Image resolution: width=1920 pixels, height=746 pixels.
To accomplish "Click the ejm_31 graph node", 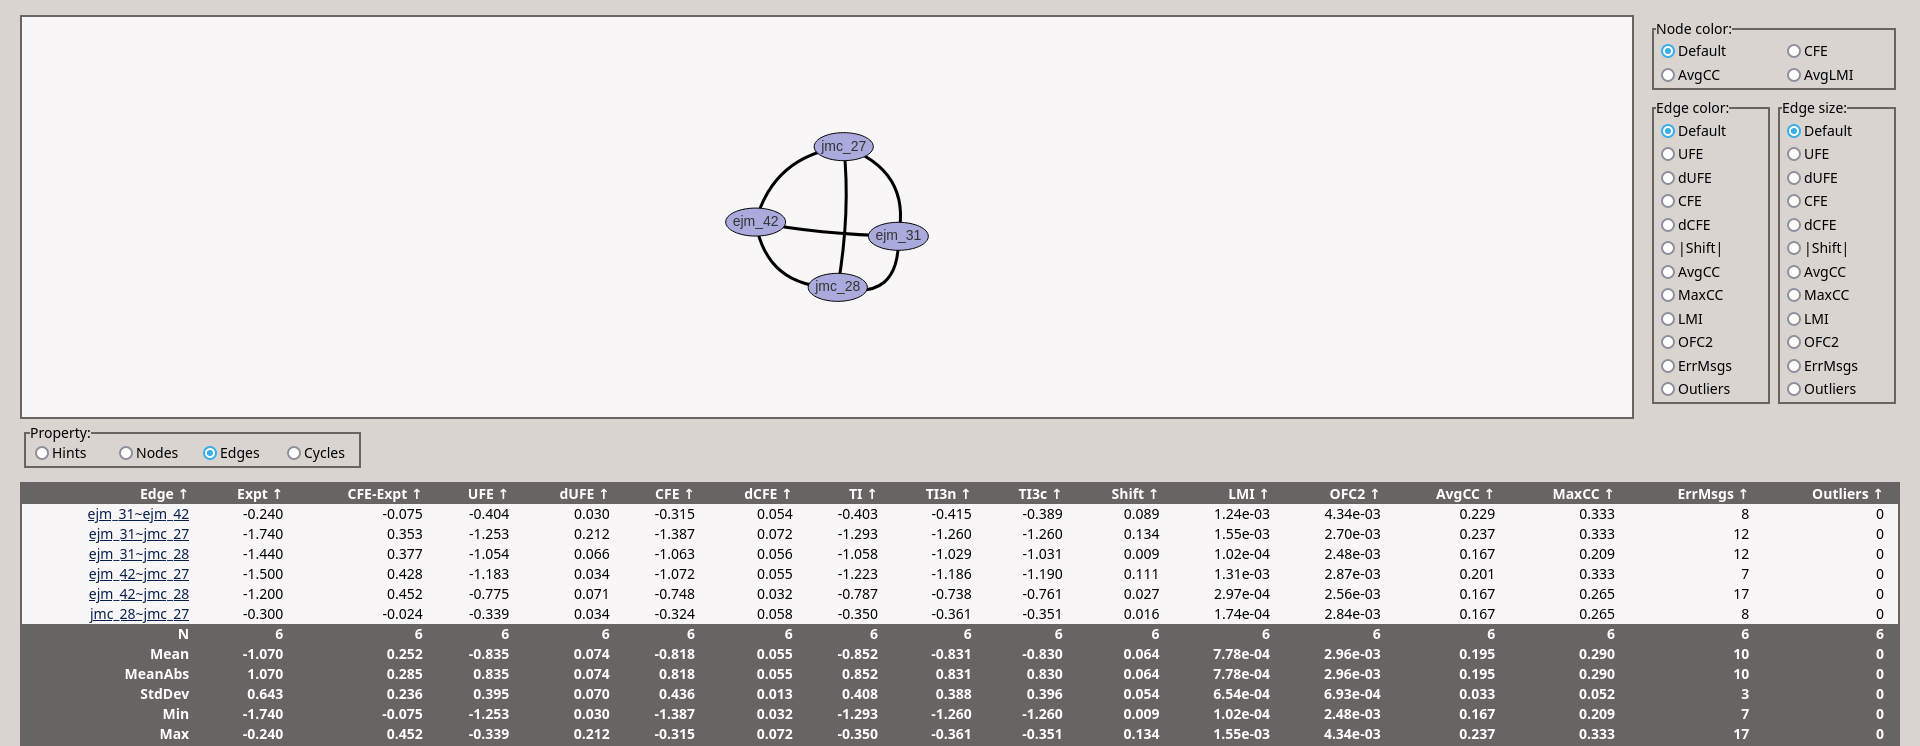I will (898, 236).
